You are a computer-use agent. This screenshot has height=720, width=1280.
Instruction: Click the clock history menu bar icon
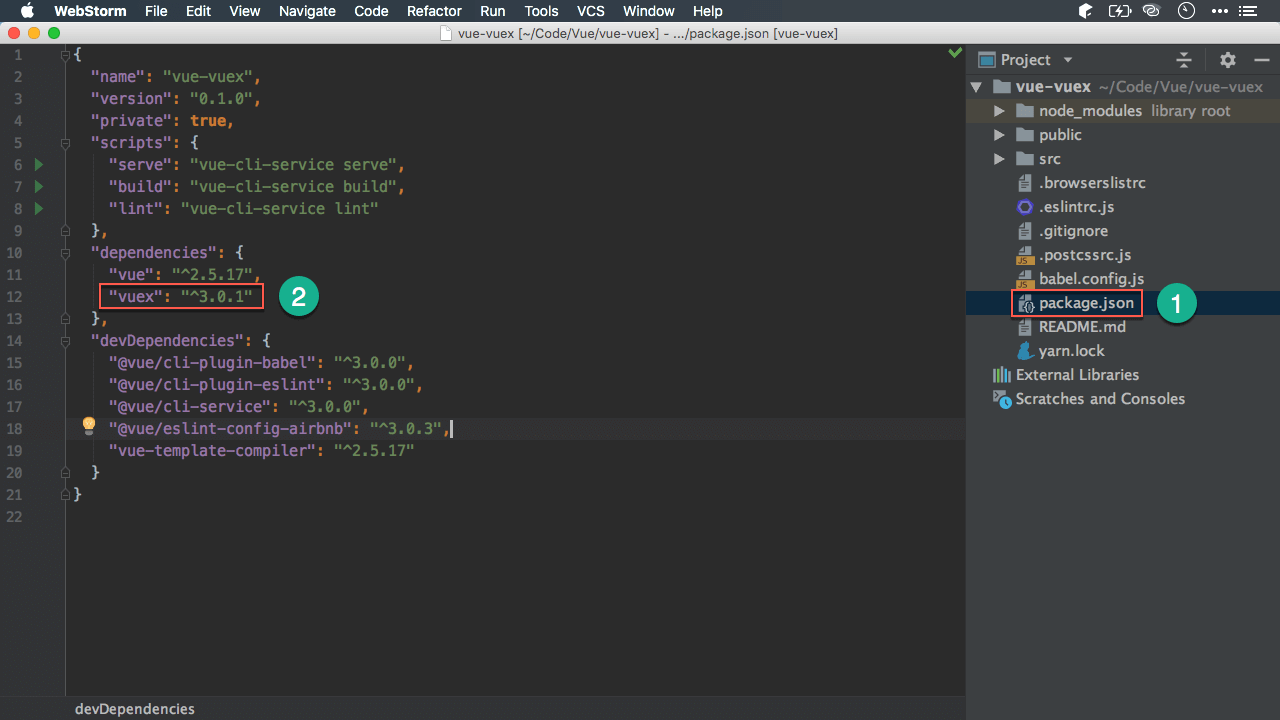coord(1186,11)
